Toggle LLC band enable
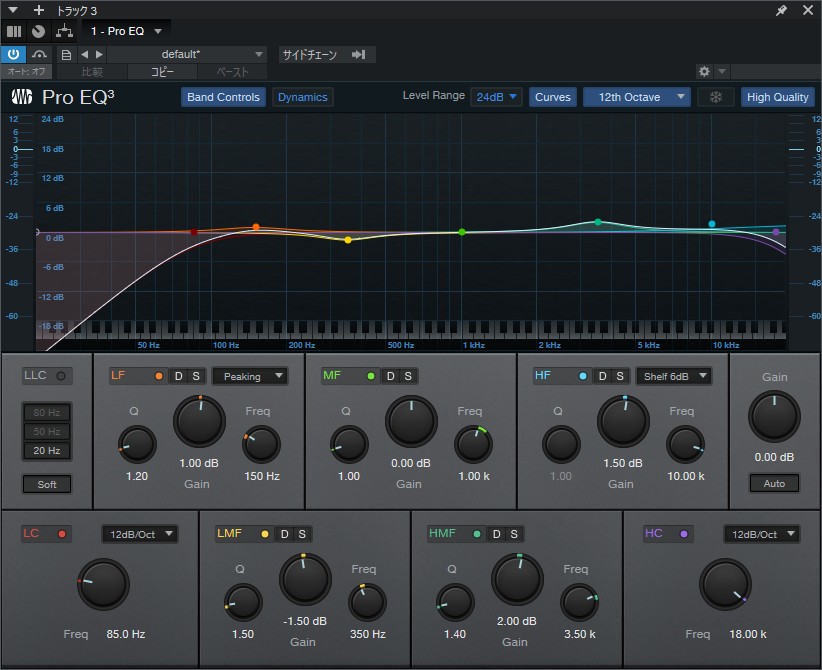This screenshot has height=670, width=822. click(x=61, y=376)
